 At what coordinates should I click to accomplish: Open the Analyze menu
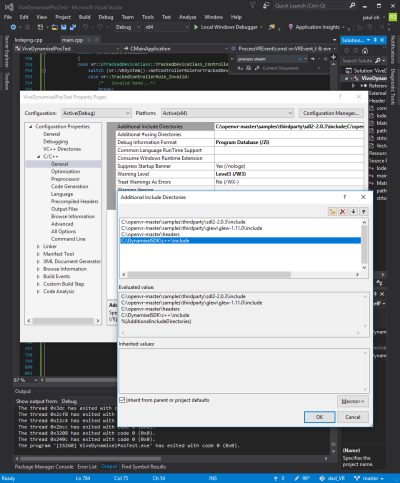coord(187,17)
